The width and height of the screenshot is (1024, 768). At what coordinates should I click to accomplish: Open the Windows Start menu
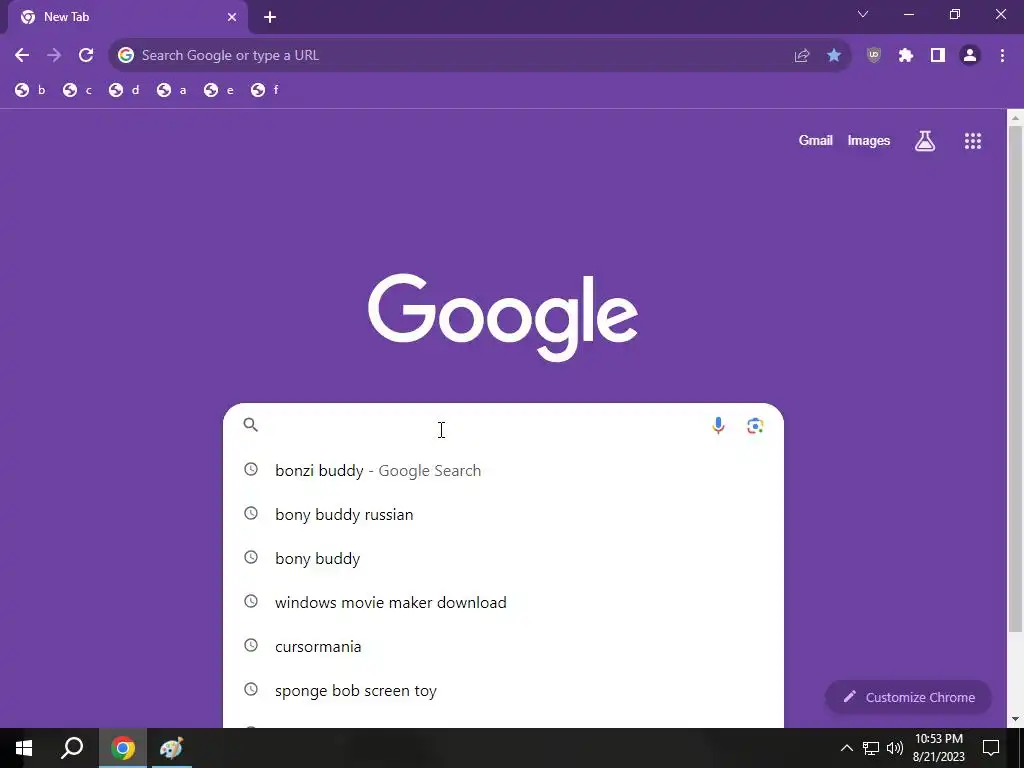click(24, 748)
